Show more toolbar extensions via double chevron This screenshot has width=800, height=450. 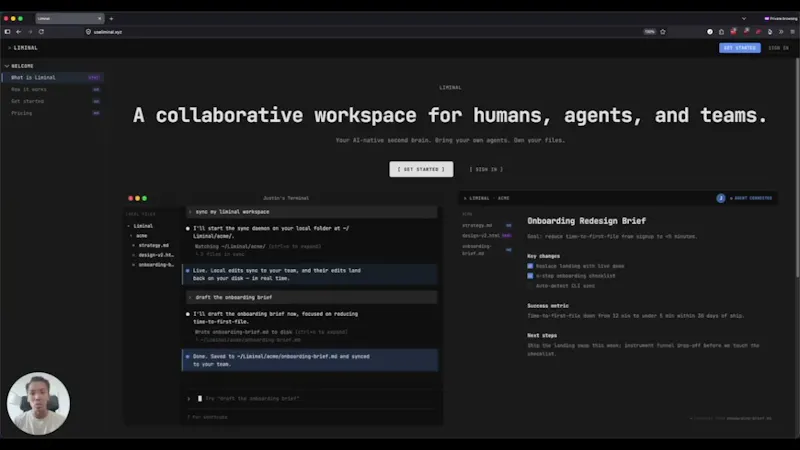click(781, 32)
